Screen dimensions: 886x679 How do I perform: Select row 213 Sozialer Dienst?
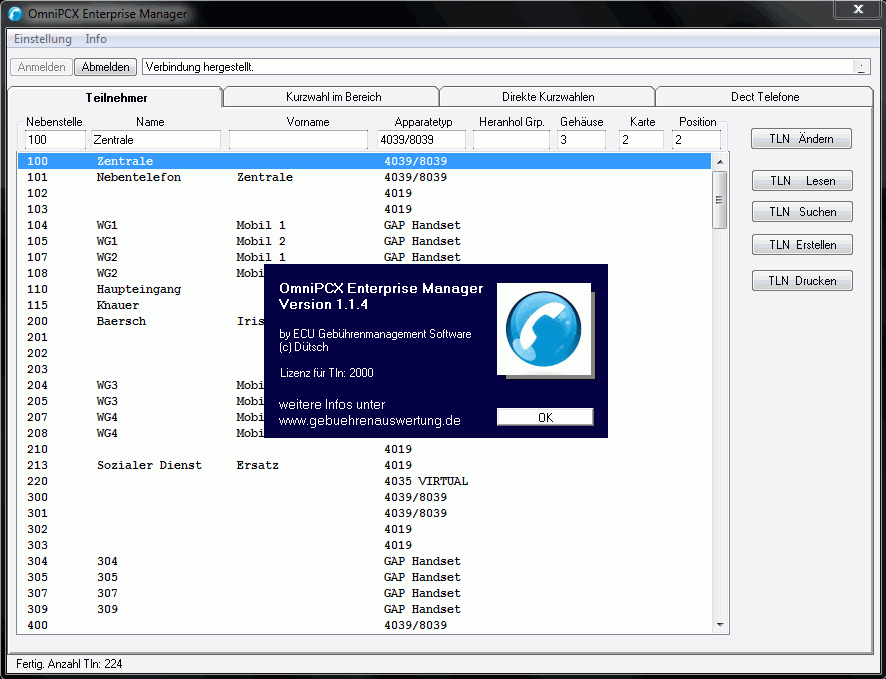pyautogui.click(x=364, y=465)
